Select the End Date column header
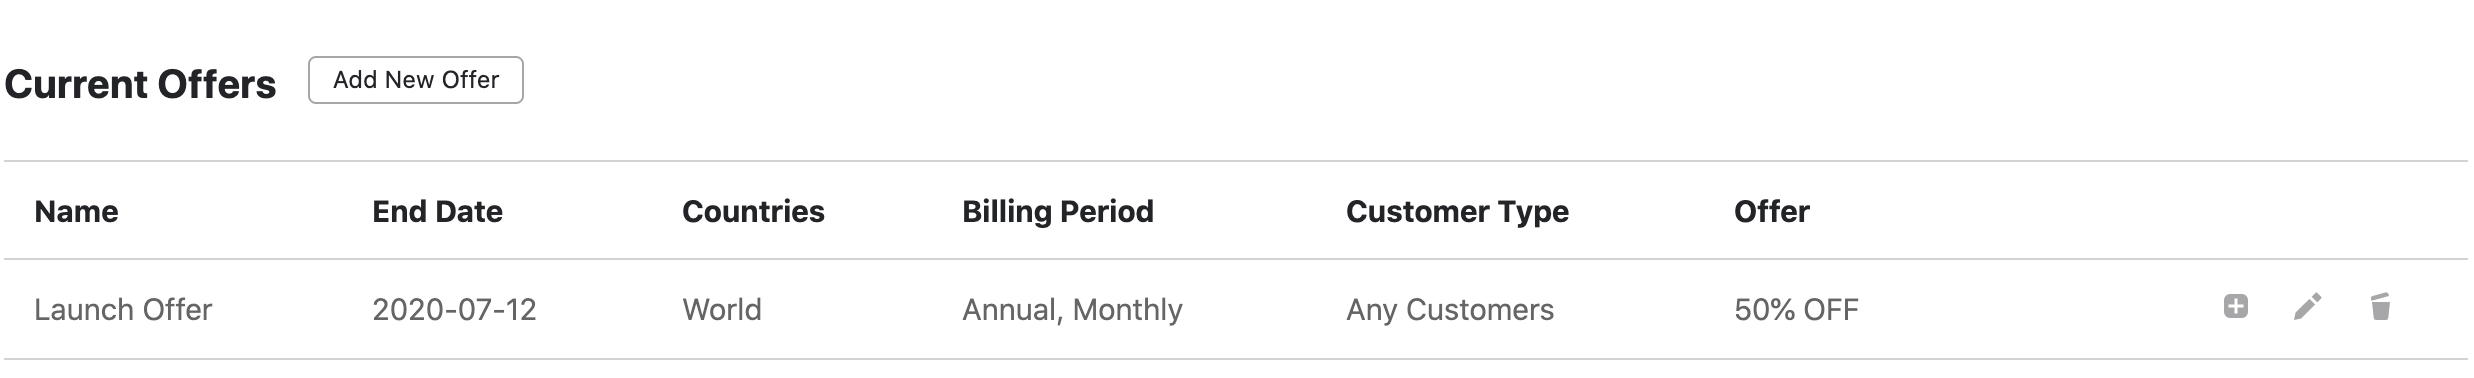This screenshot has width=2474, height=378. (x=437, y=211)
